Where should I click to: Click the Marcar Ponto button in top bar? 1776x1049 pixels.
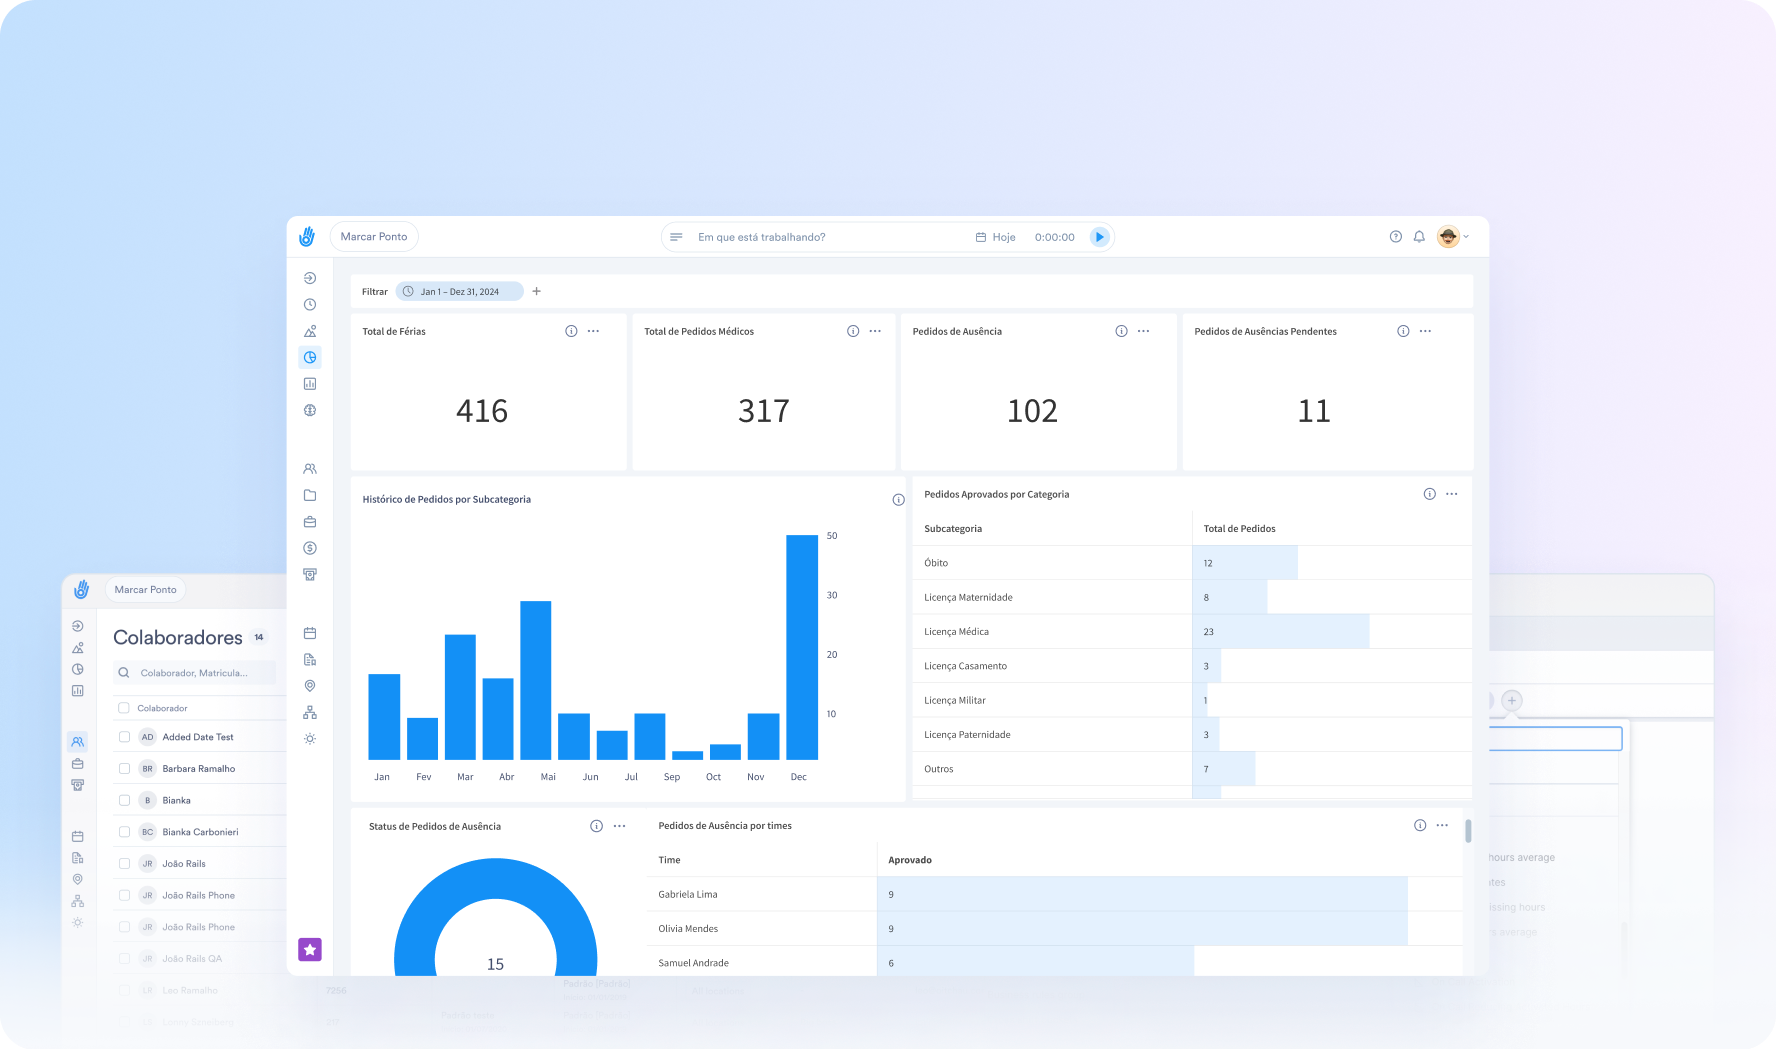tap(374, 237)
